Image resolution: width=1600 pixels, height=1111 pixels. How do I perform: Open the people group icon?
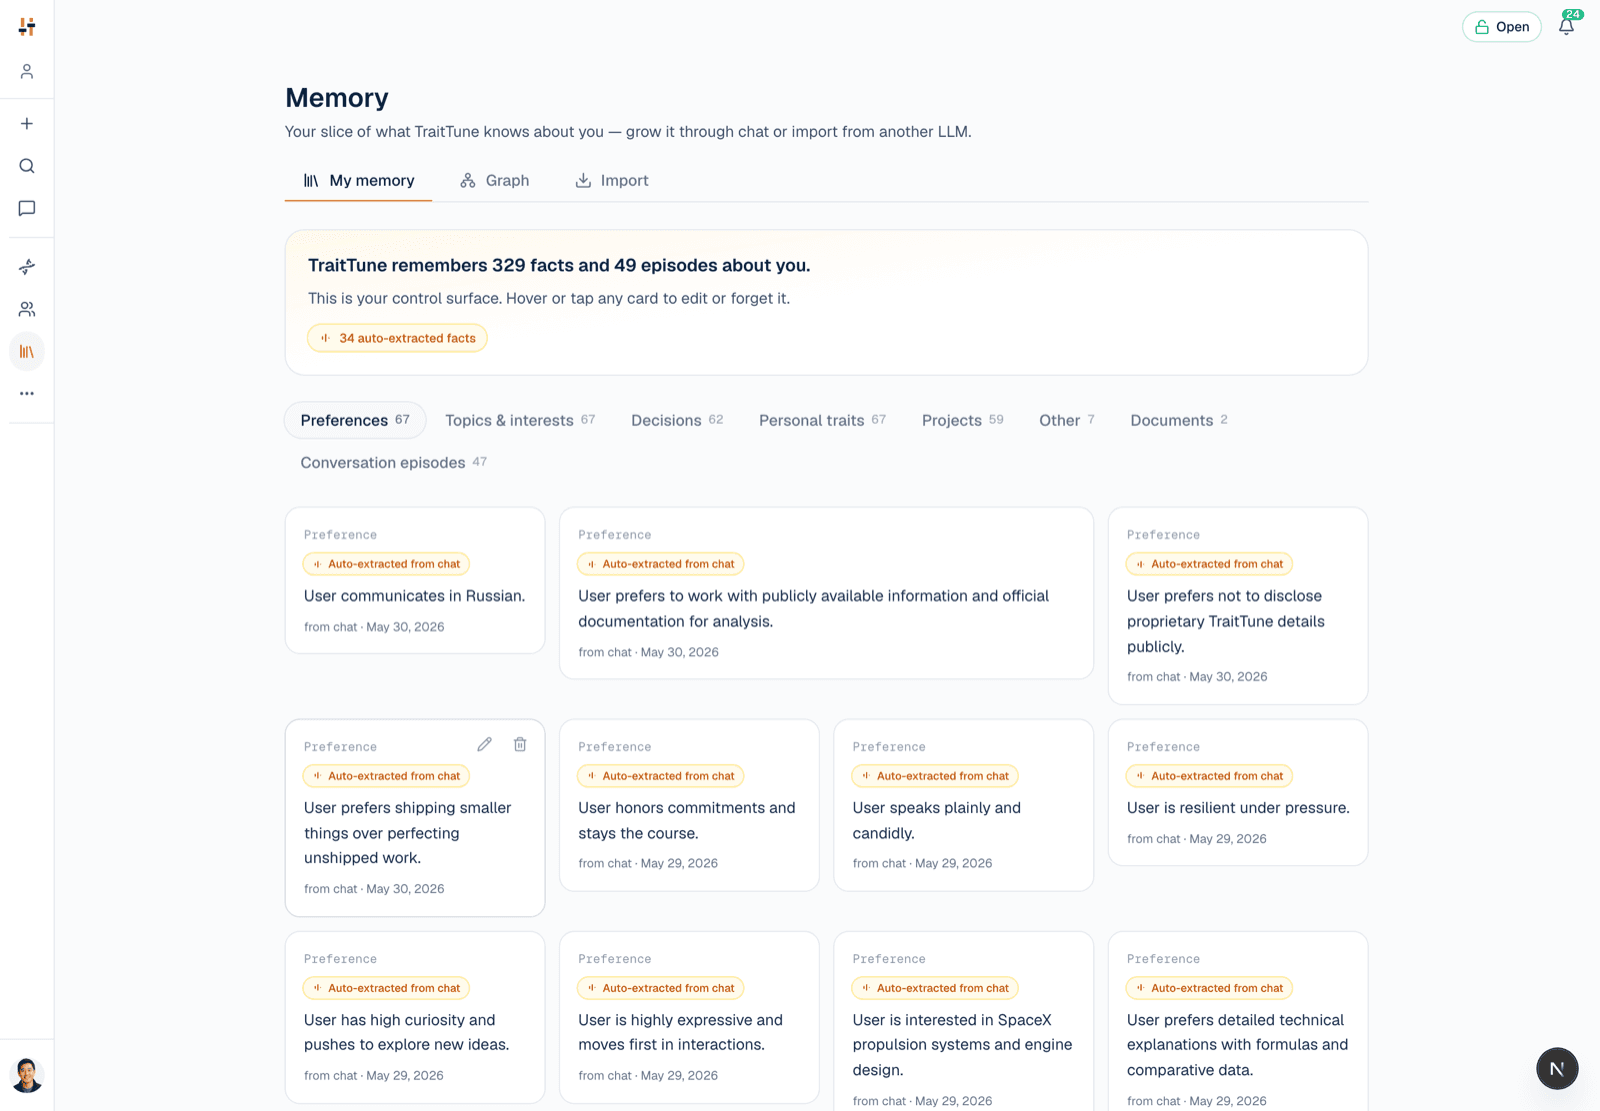pos(27,309)
